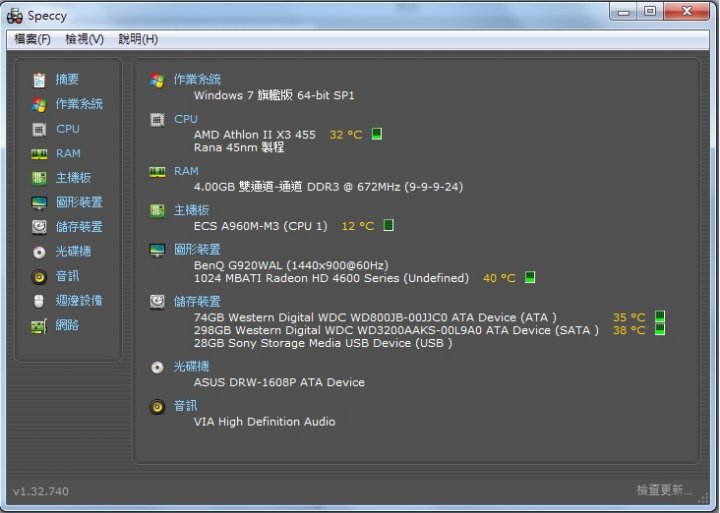Open RAM heading link in summary panel

(x=186, y=171)
